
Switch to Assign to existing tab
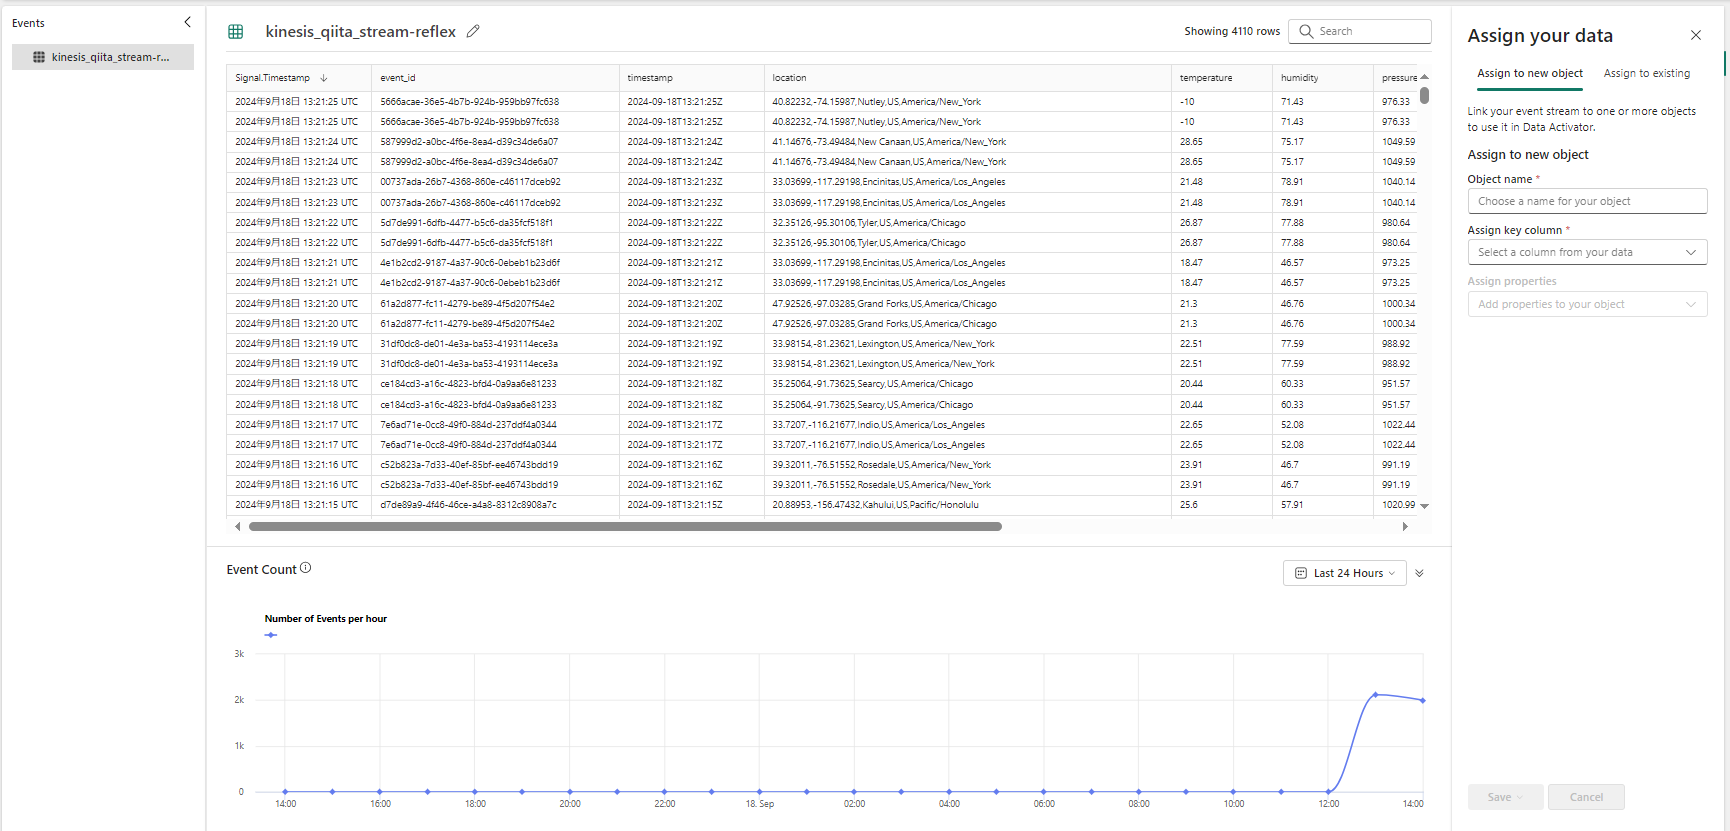pyautogui.click(x=1647, y=73)
